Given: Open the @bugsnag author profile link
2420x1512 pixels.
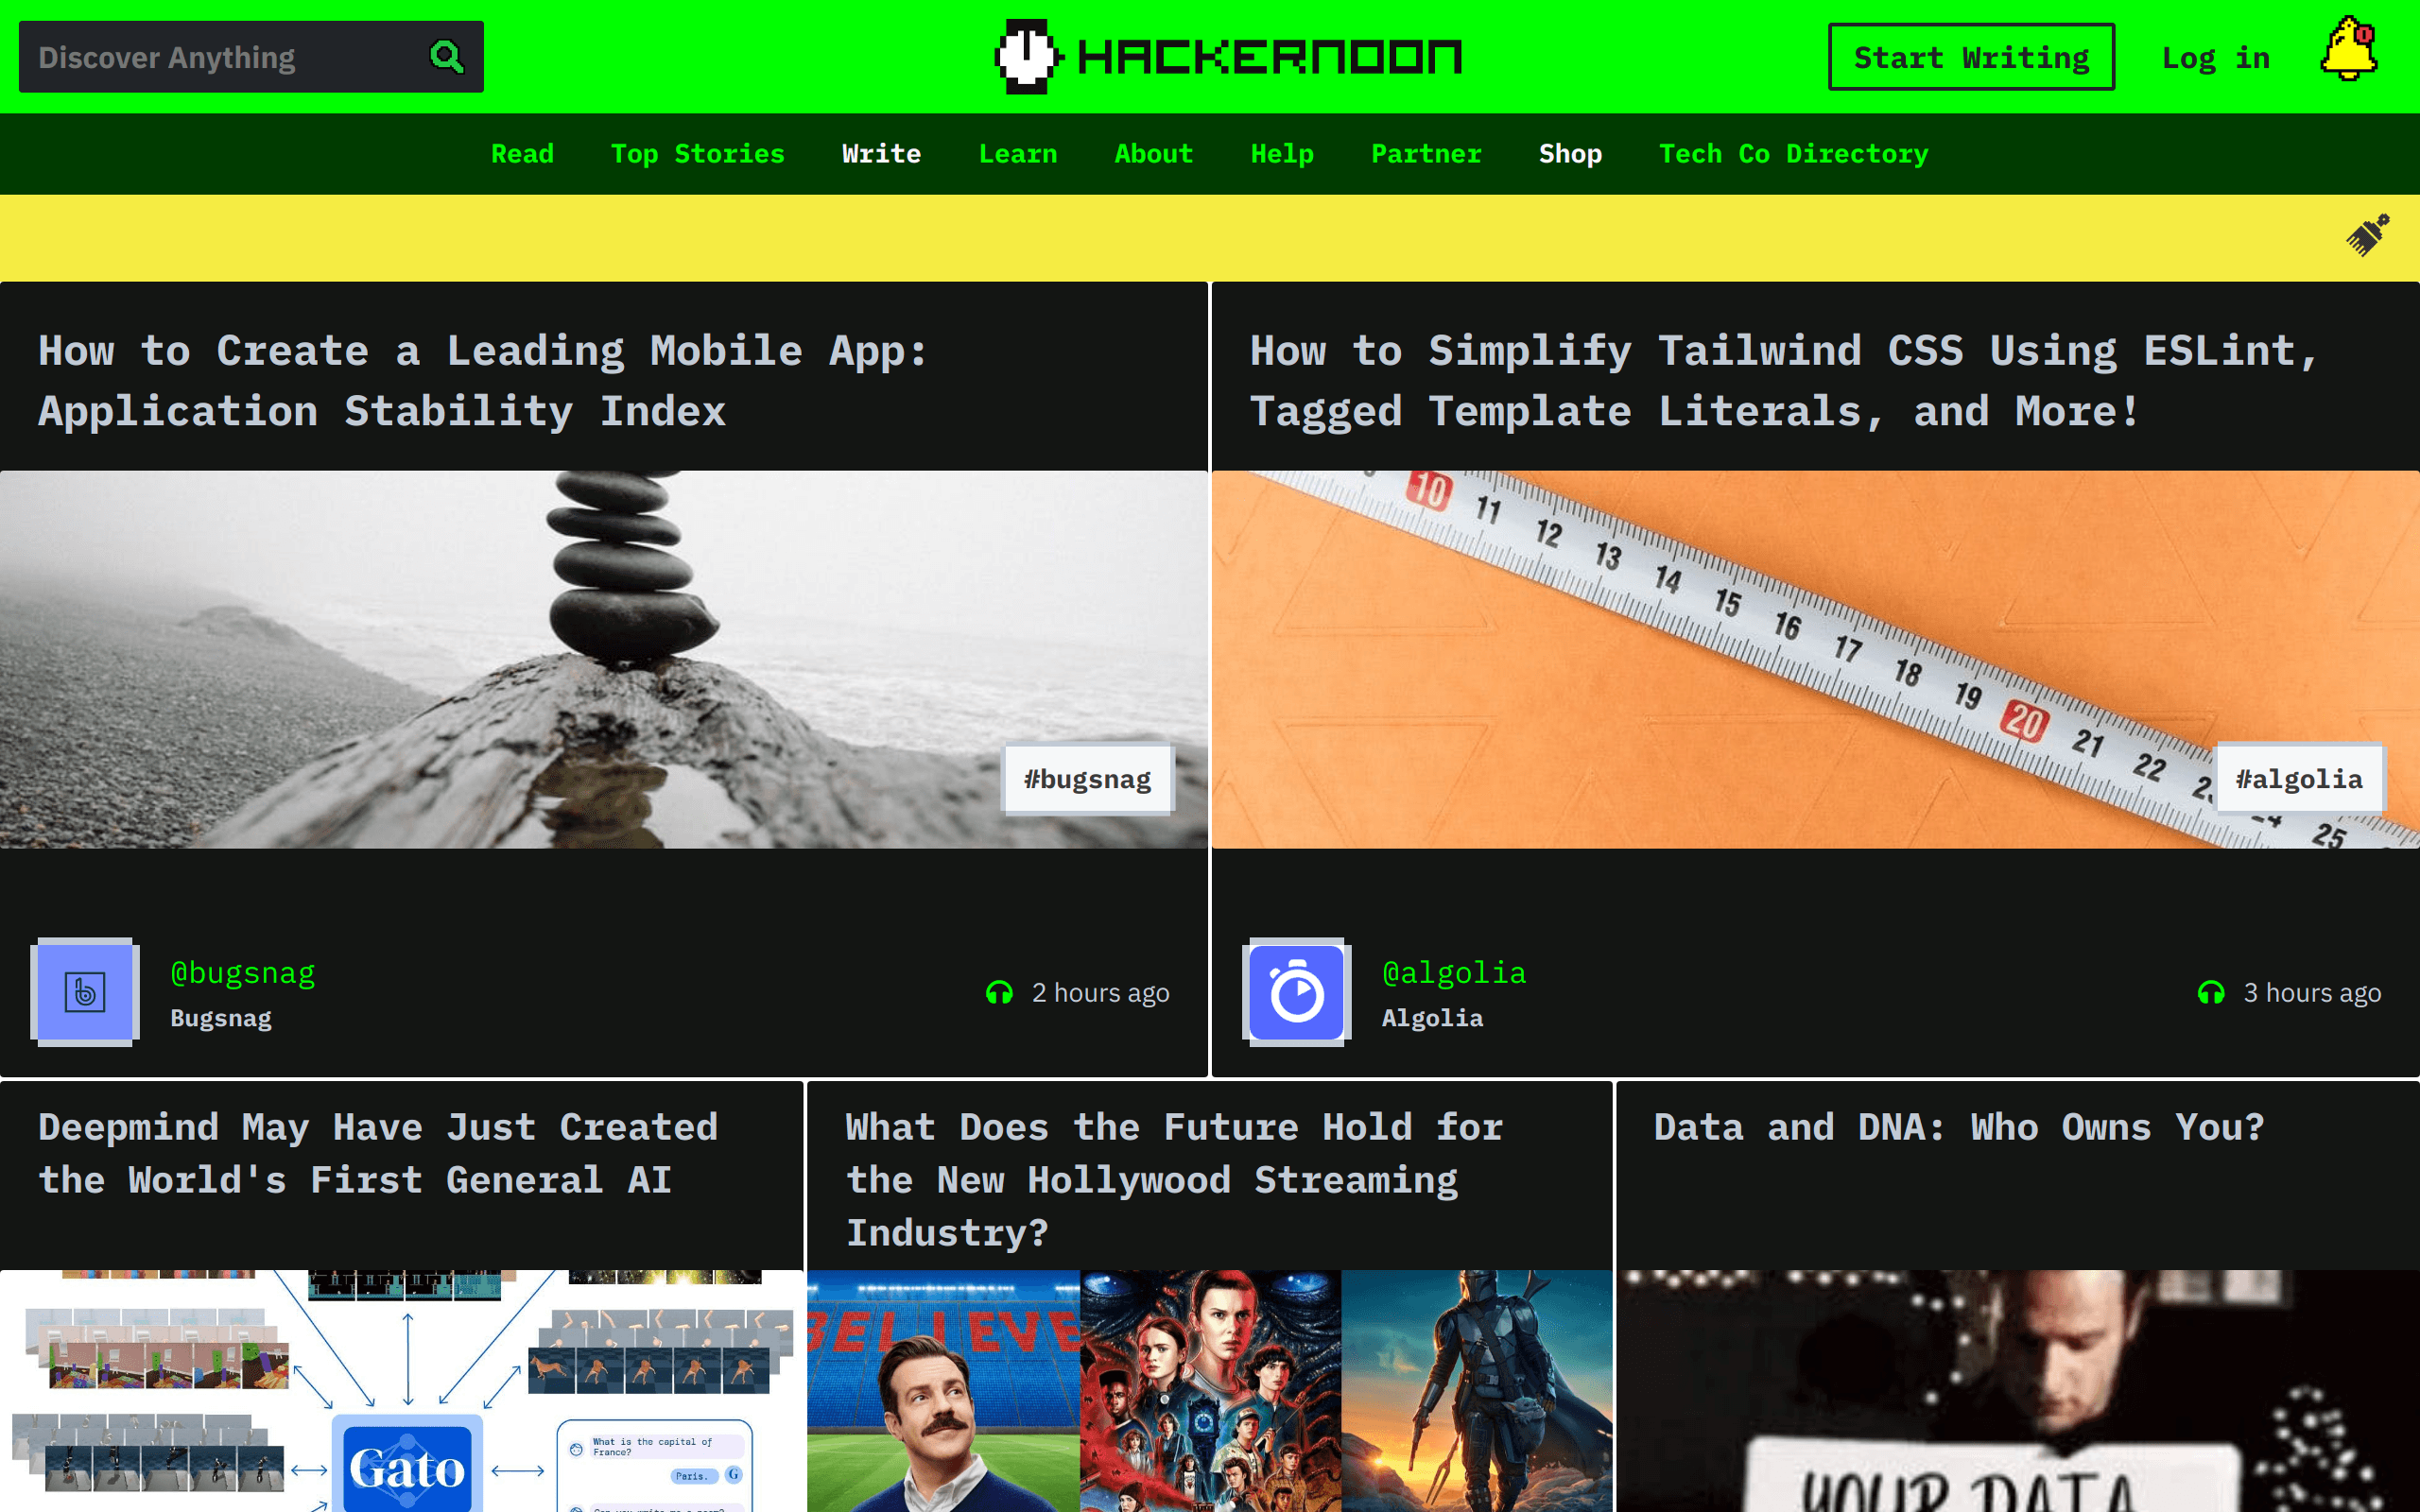Looking at the screenshot, I should (x=243, y=973).
